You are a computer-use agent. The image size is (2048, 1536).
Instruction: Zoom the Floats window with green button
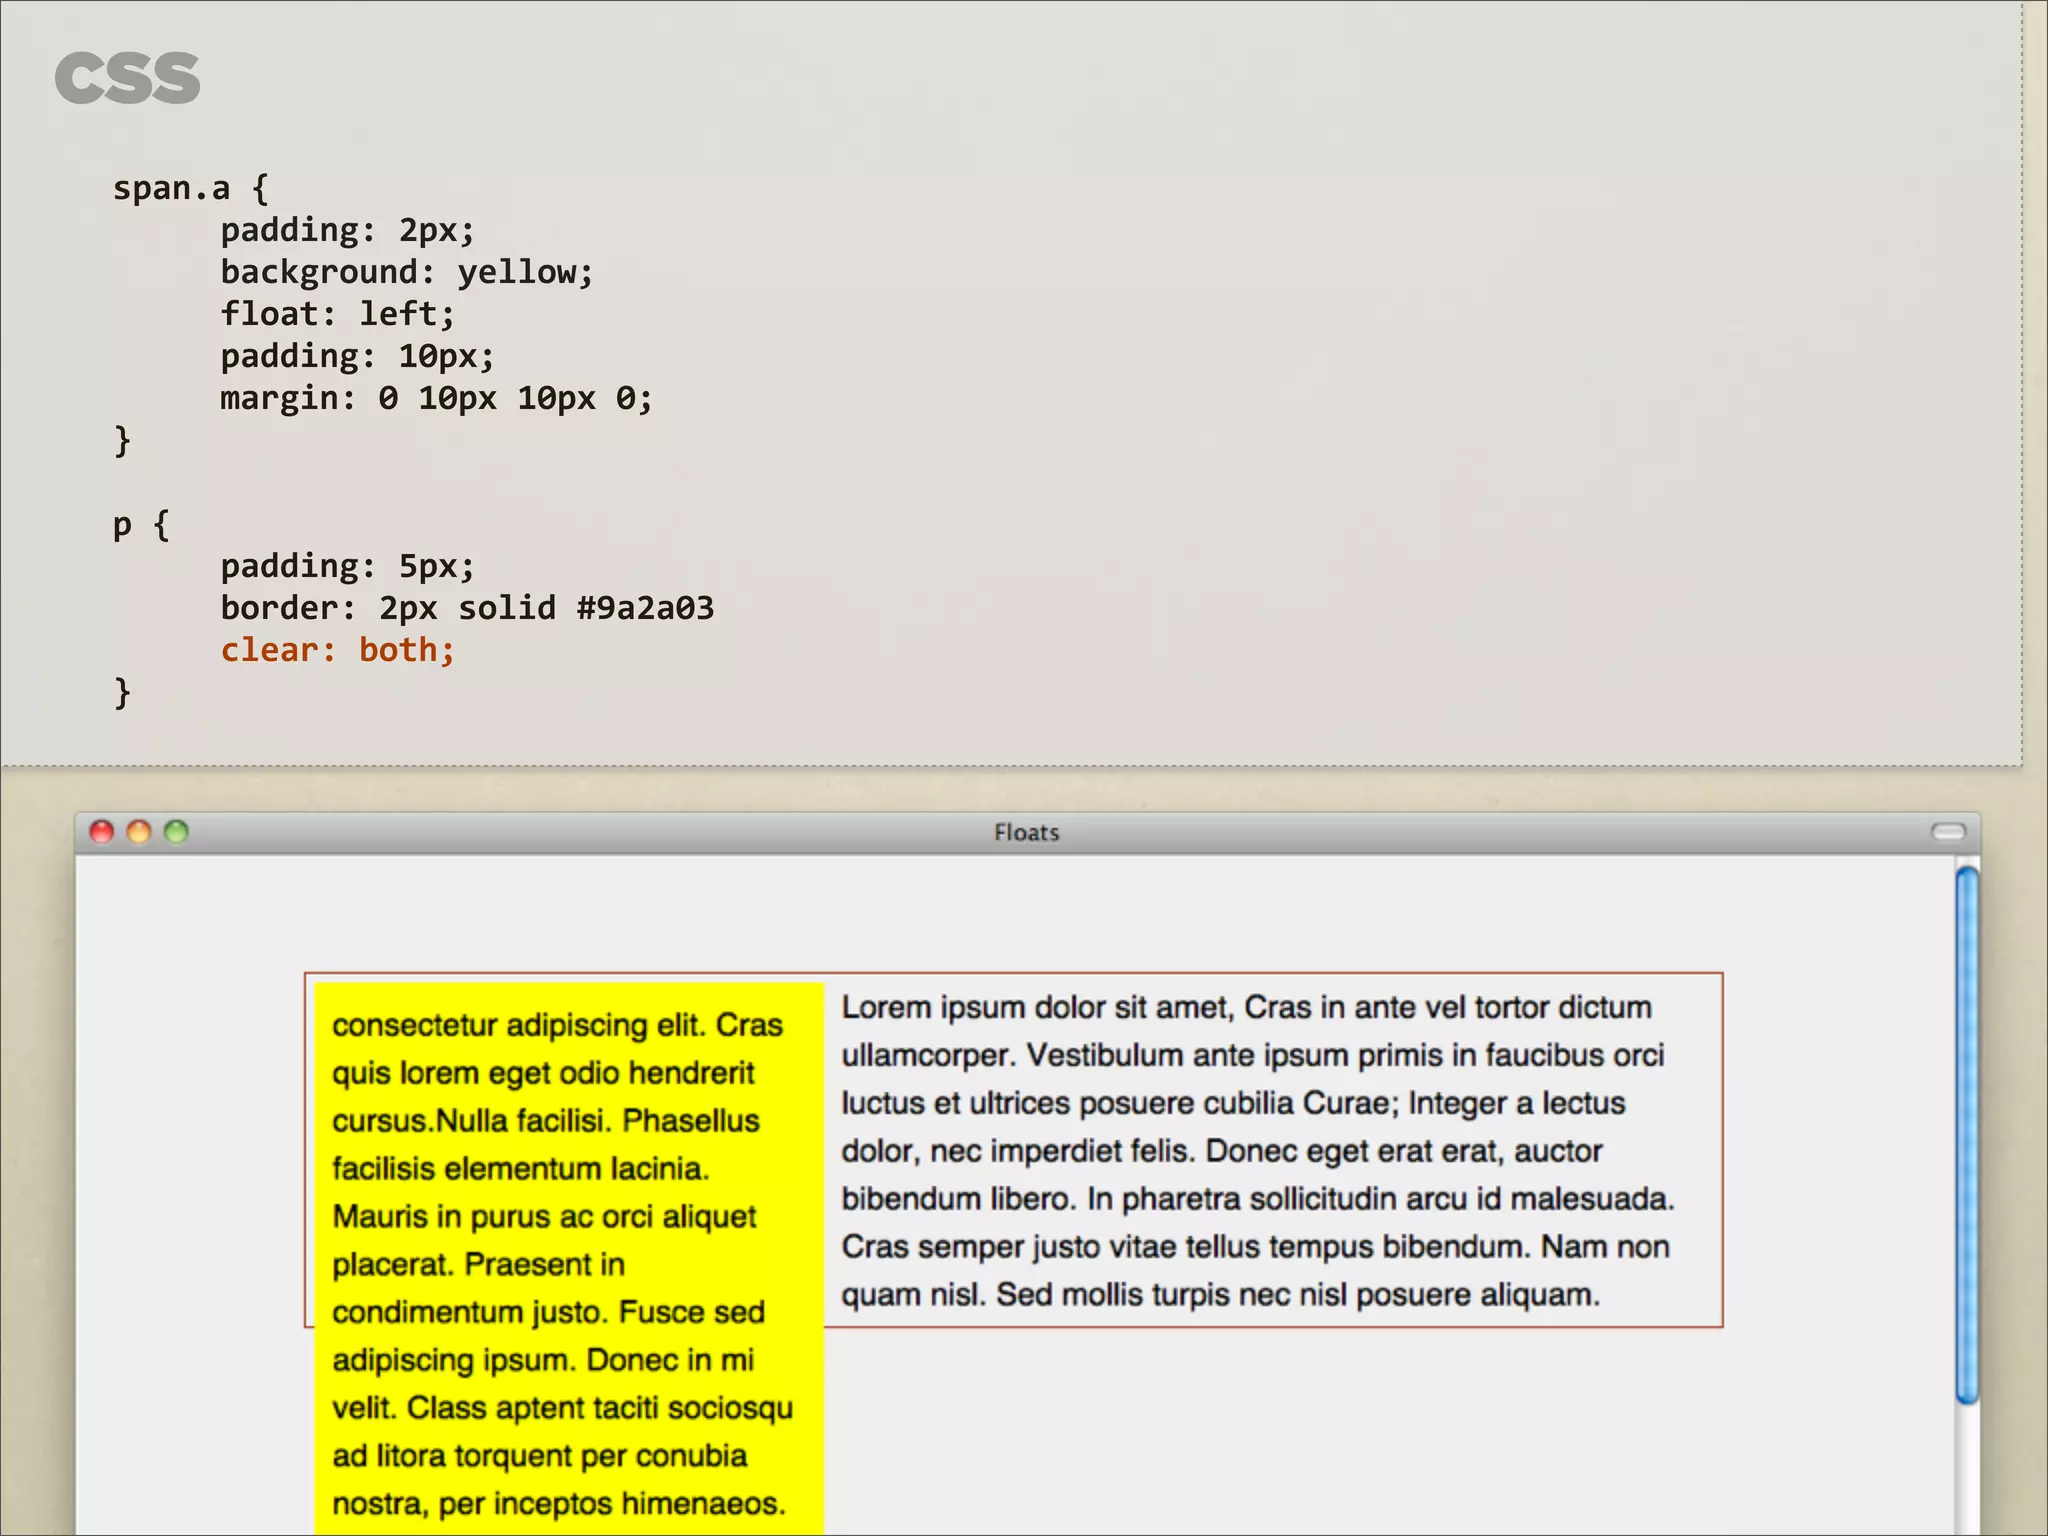pos(176,832)
